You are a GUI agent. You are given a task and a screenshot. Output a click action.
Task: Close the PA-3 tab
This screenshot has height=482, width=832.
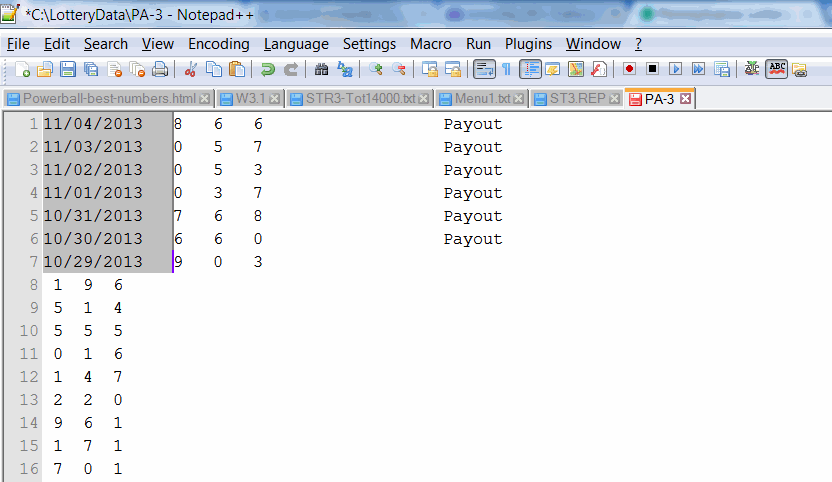pos(686,99)
